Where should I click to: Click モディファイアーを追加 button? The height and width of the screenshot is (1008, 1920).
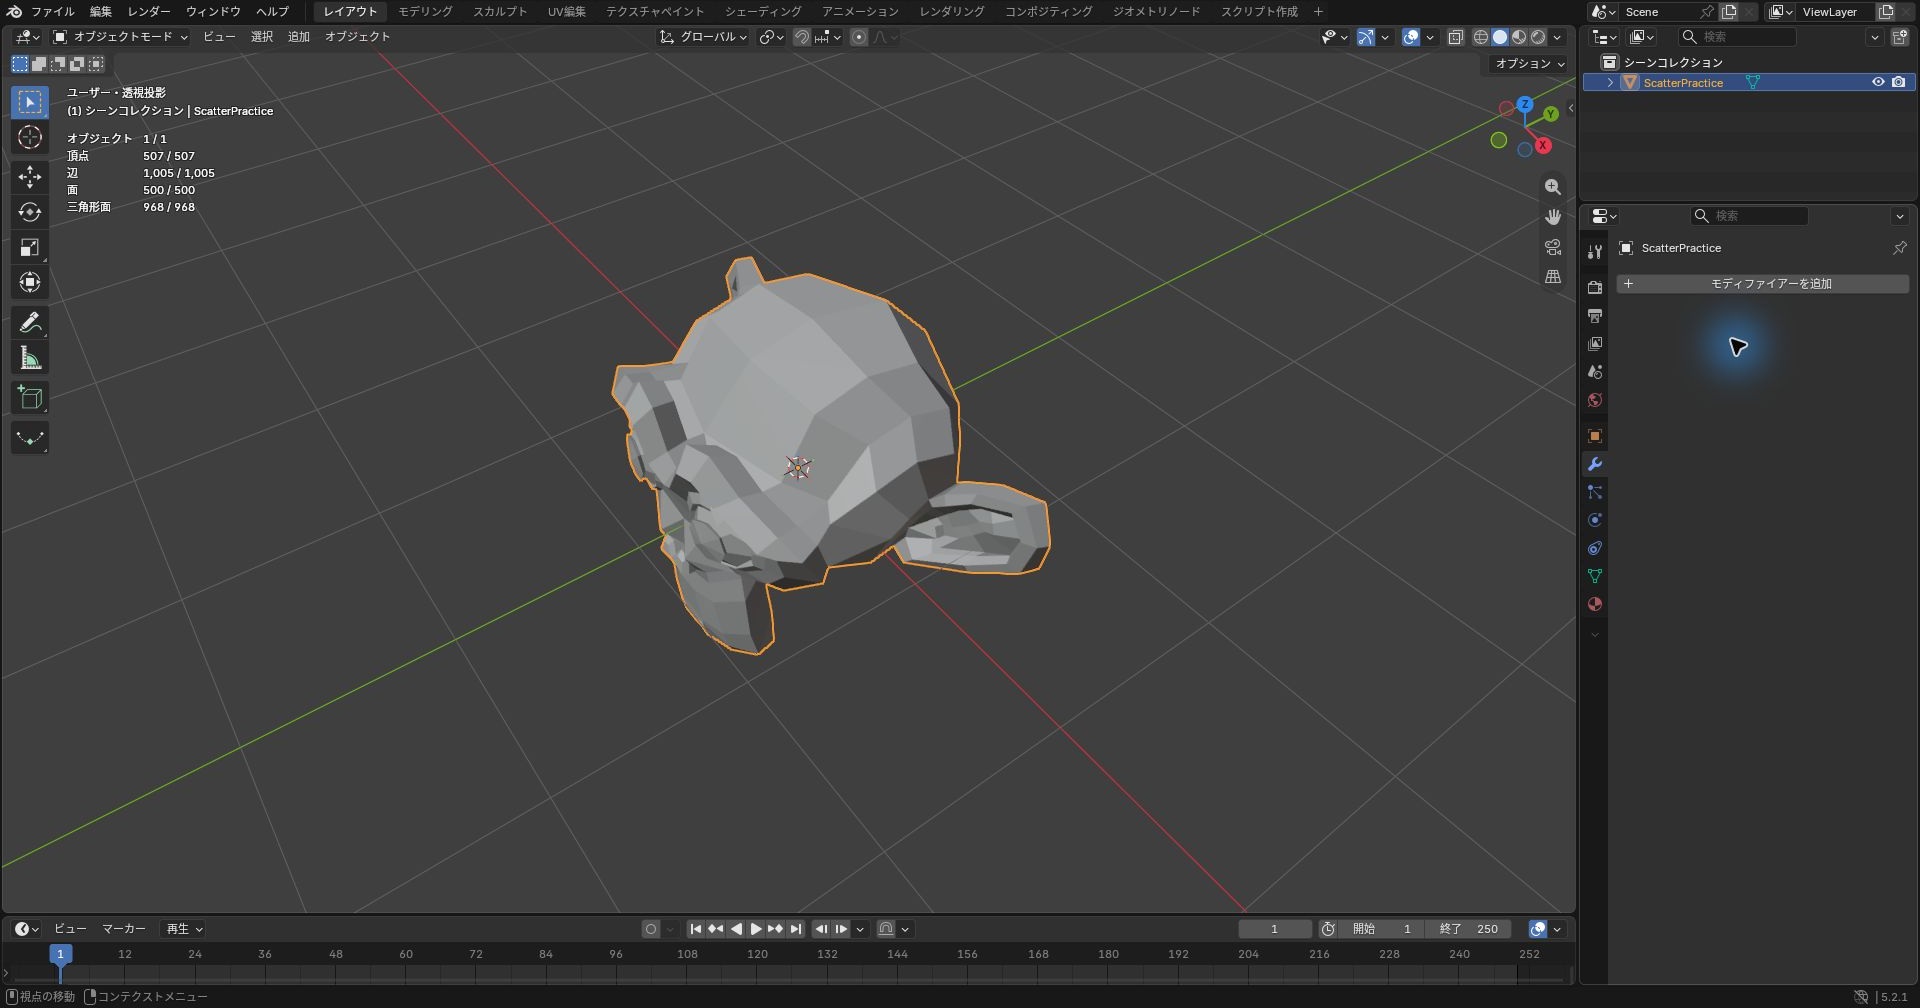pyautogui.click(x=1763, y=284)
